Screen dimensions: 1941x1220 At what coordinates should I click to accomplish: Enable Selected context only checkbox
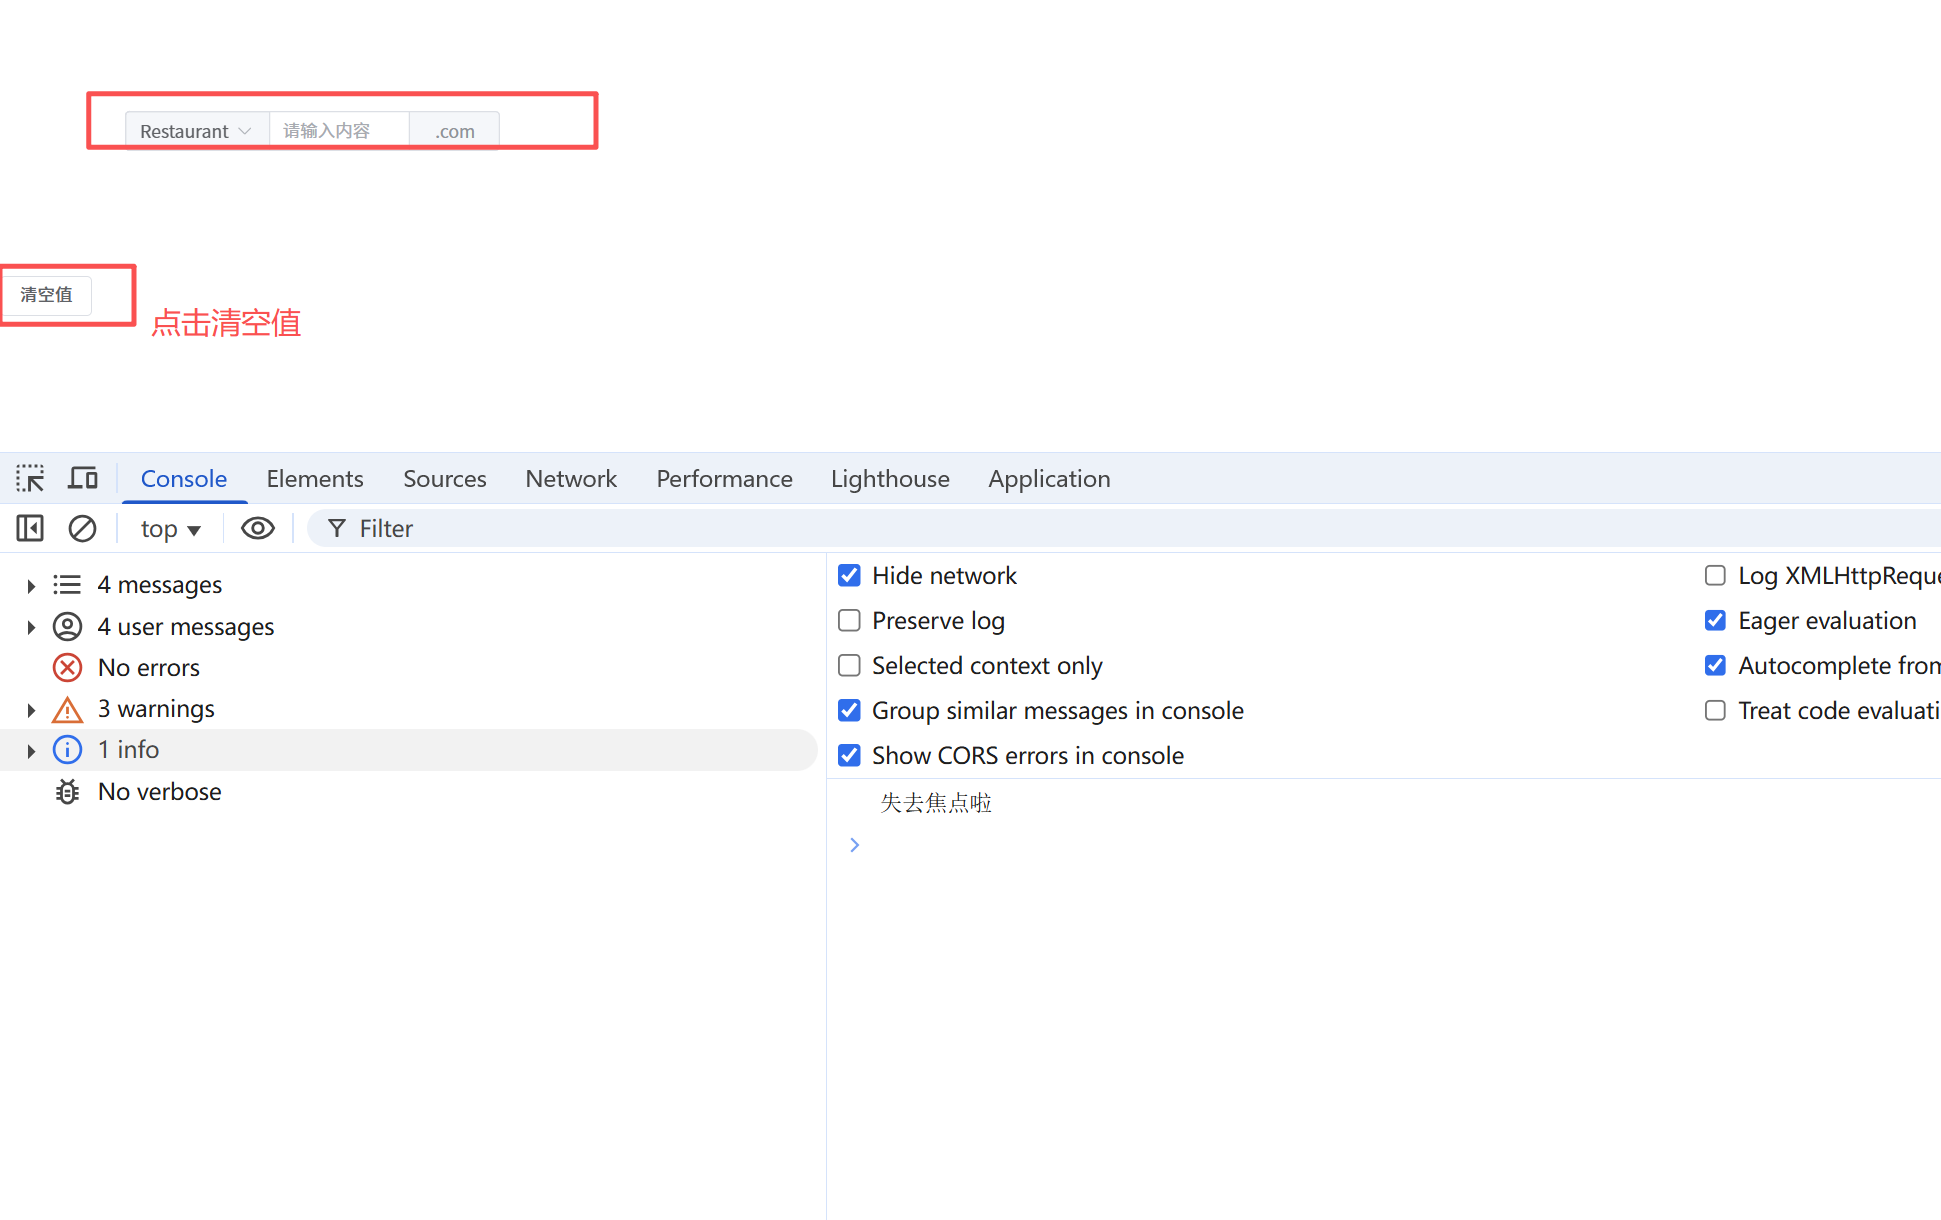pos(849,665)
